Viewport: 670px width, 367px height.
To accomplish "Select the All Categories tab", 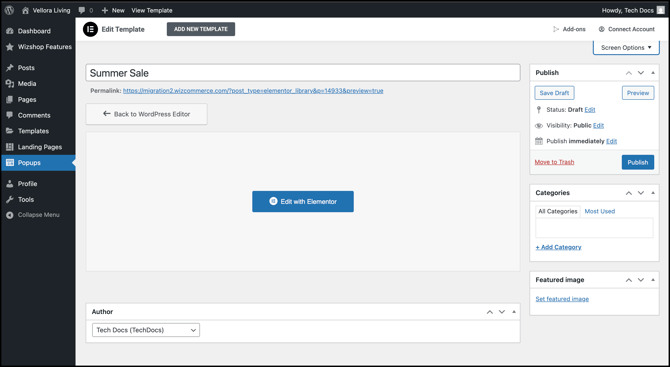I will (x=558, y=211).
